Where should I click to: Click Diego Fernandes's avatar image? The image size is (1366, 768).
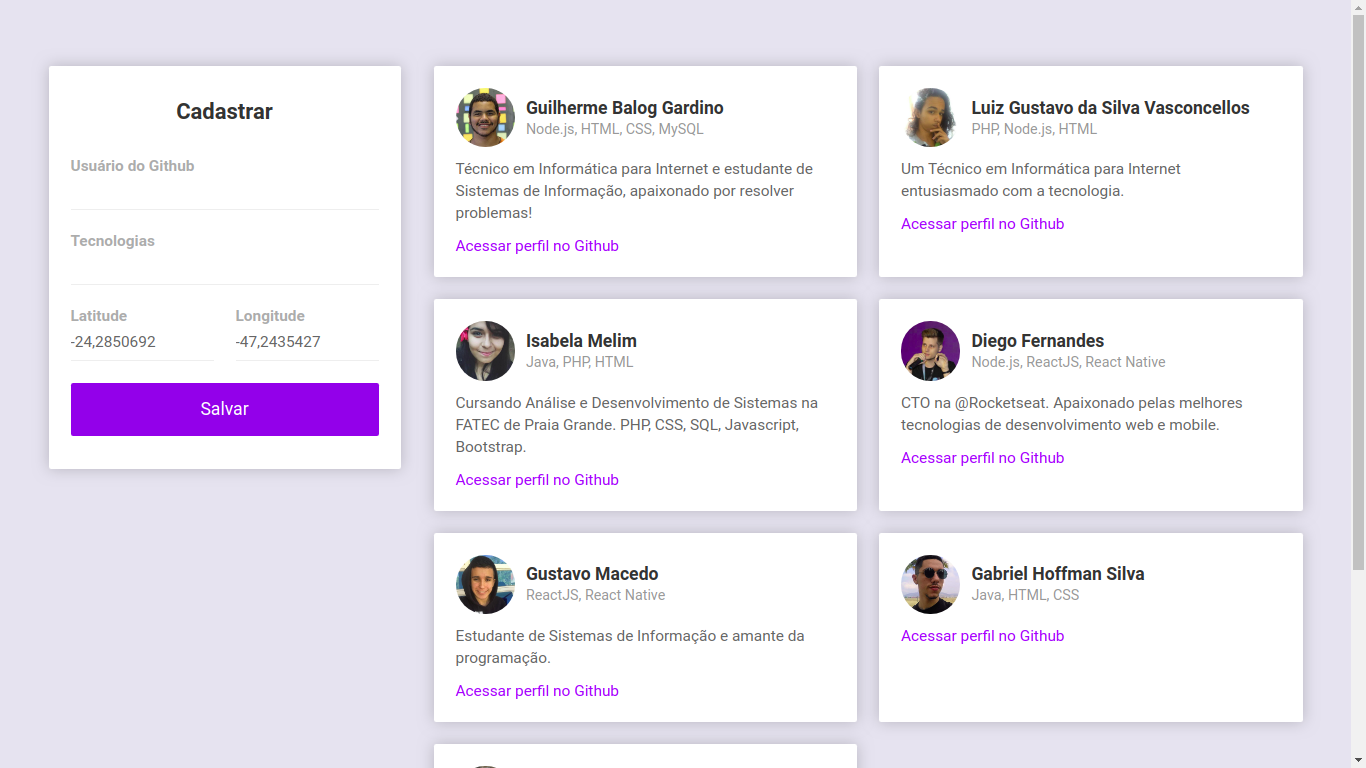click(x=930, y=351)
